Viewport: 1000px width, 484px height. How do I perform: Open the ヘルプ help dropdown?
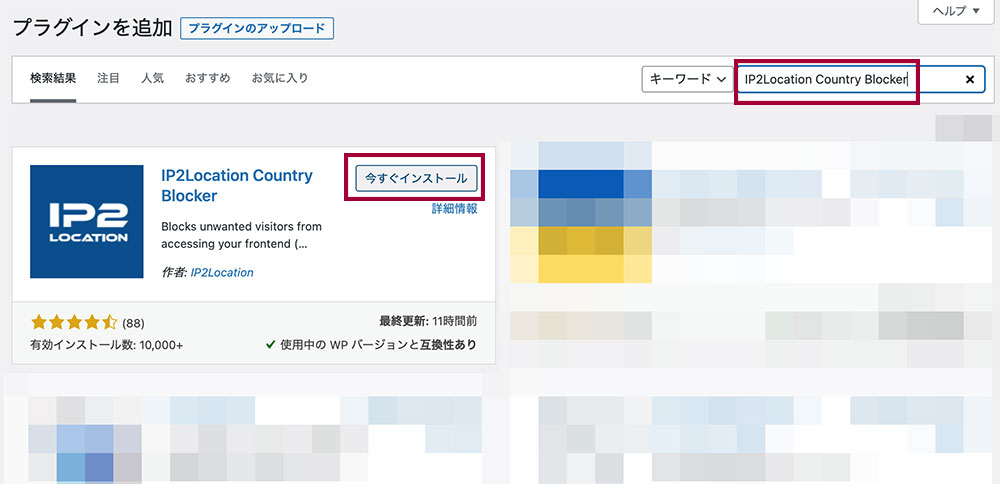click(x=955, y=11)
